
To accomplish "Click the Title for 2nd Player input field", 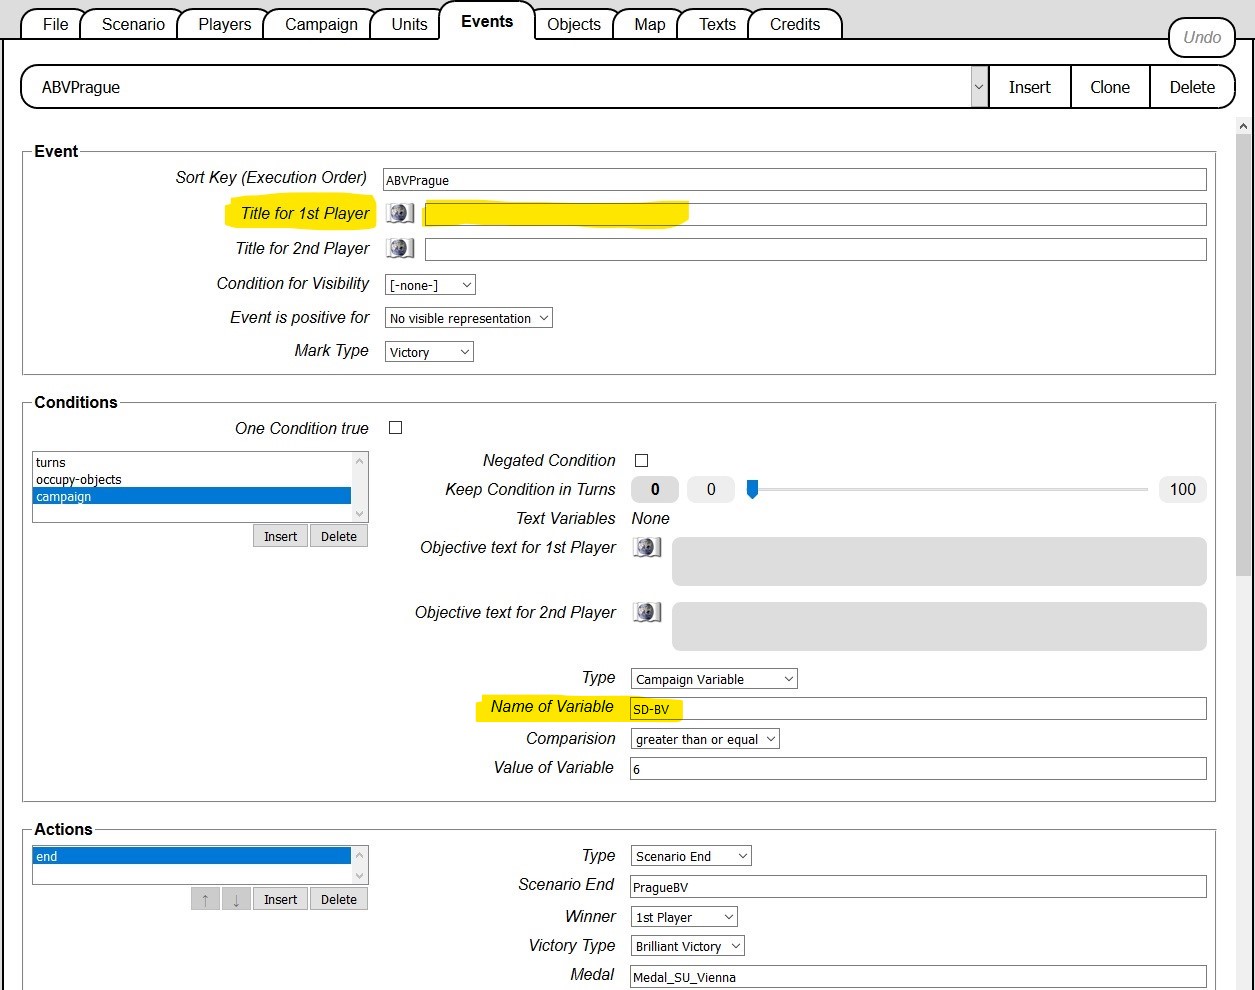I will click(816, 249).
